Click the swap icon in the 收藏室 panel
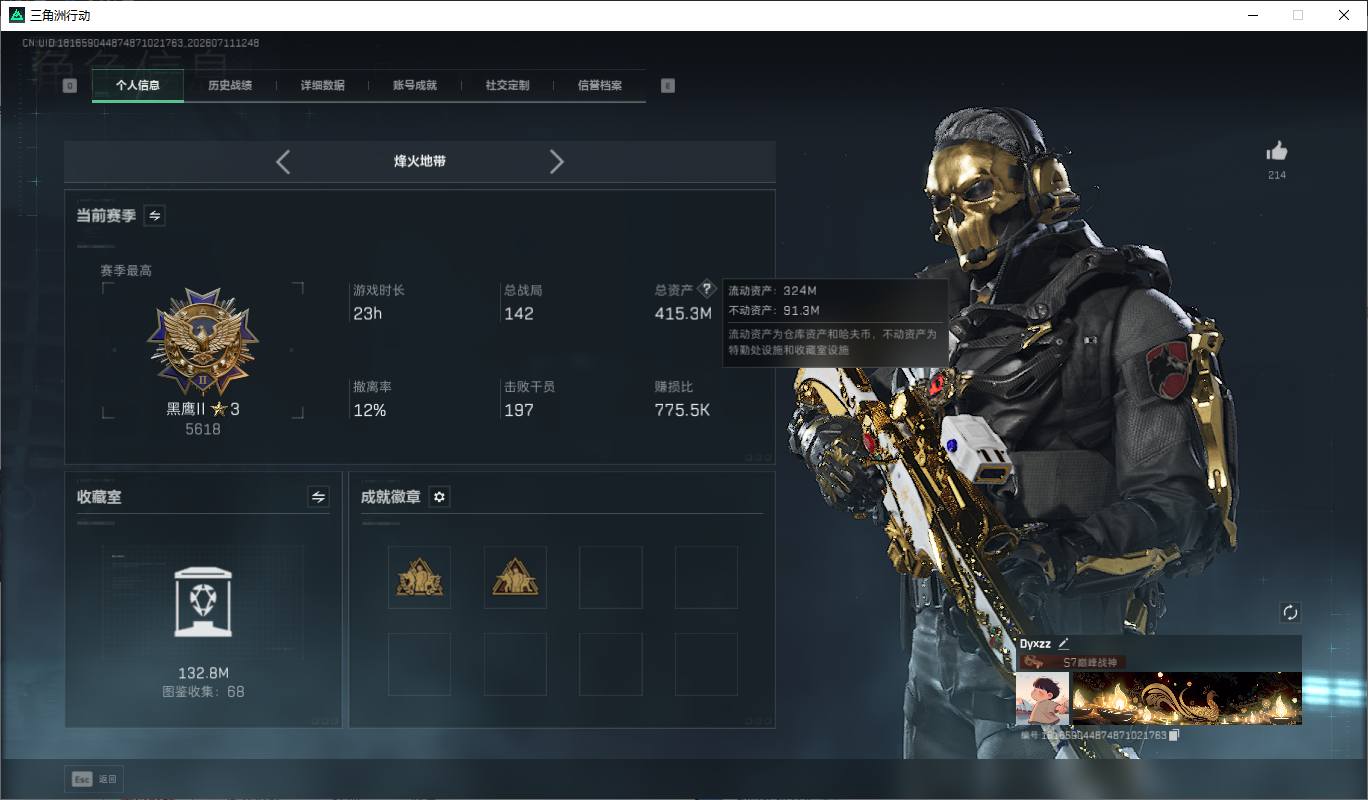Viewport: 1368px width, 800px height. [x=318, y=497]
